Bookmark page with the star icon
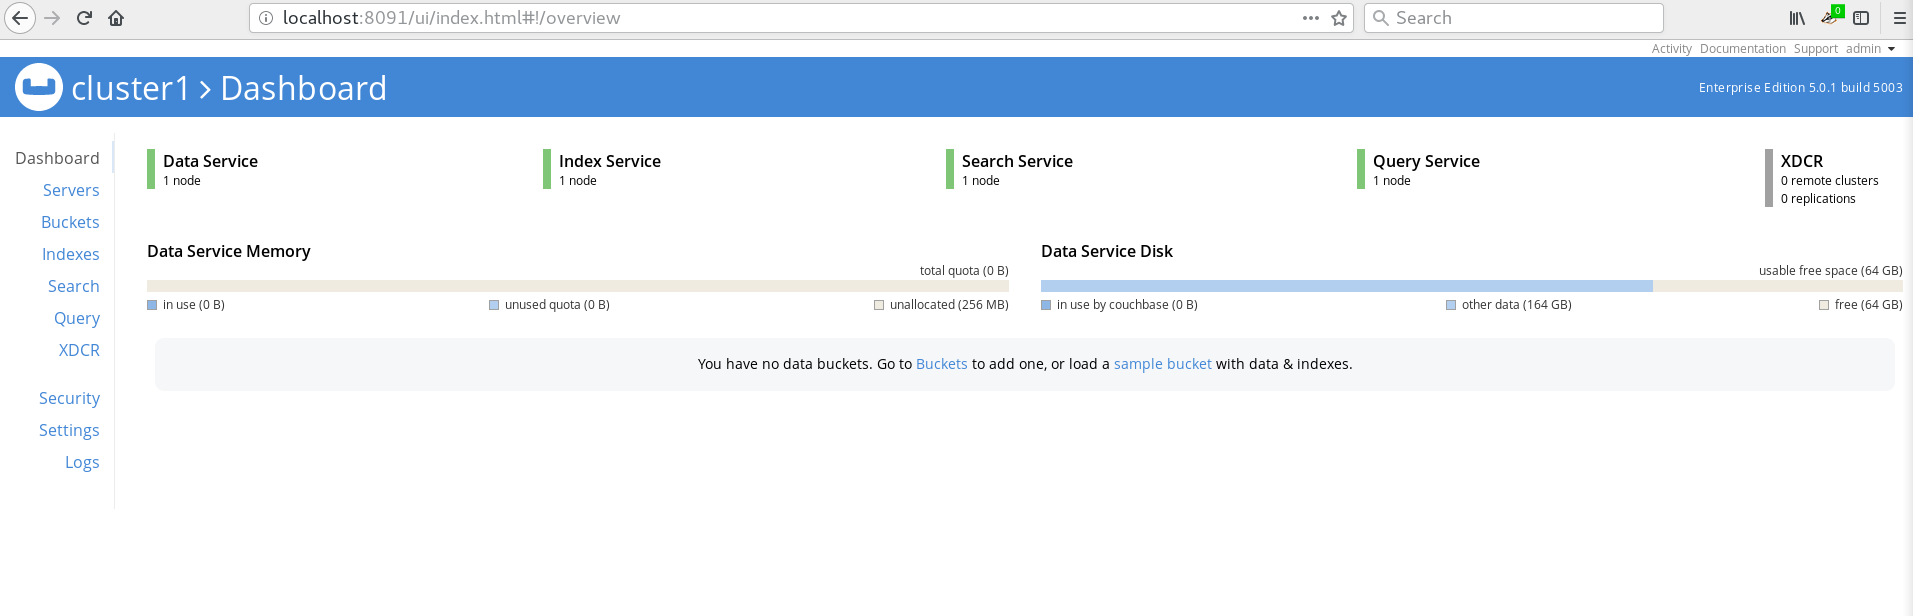 point(1339,18)
